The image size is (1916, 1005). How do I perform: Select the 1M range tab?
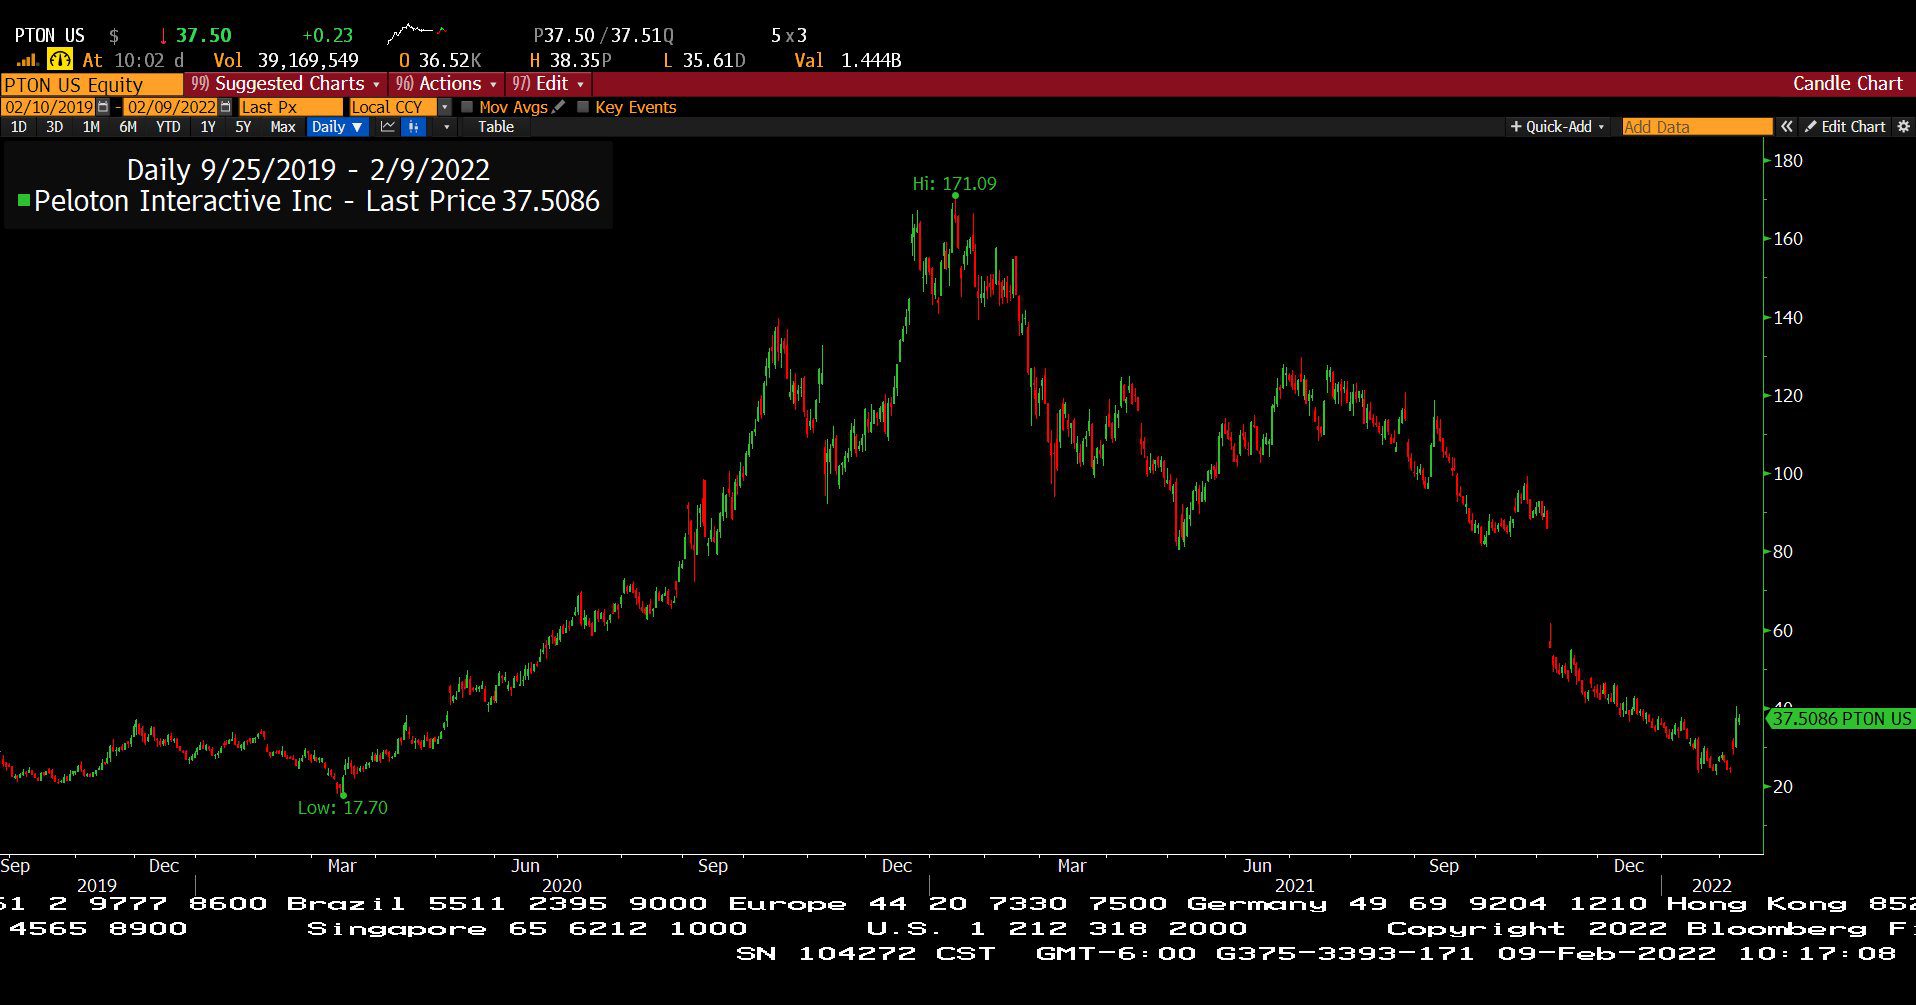coord(91,127)
